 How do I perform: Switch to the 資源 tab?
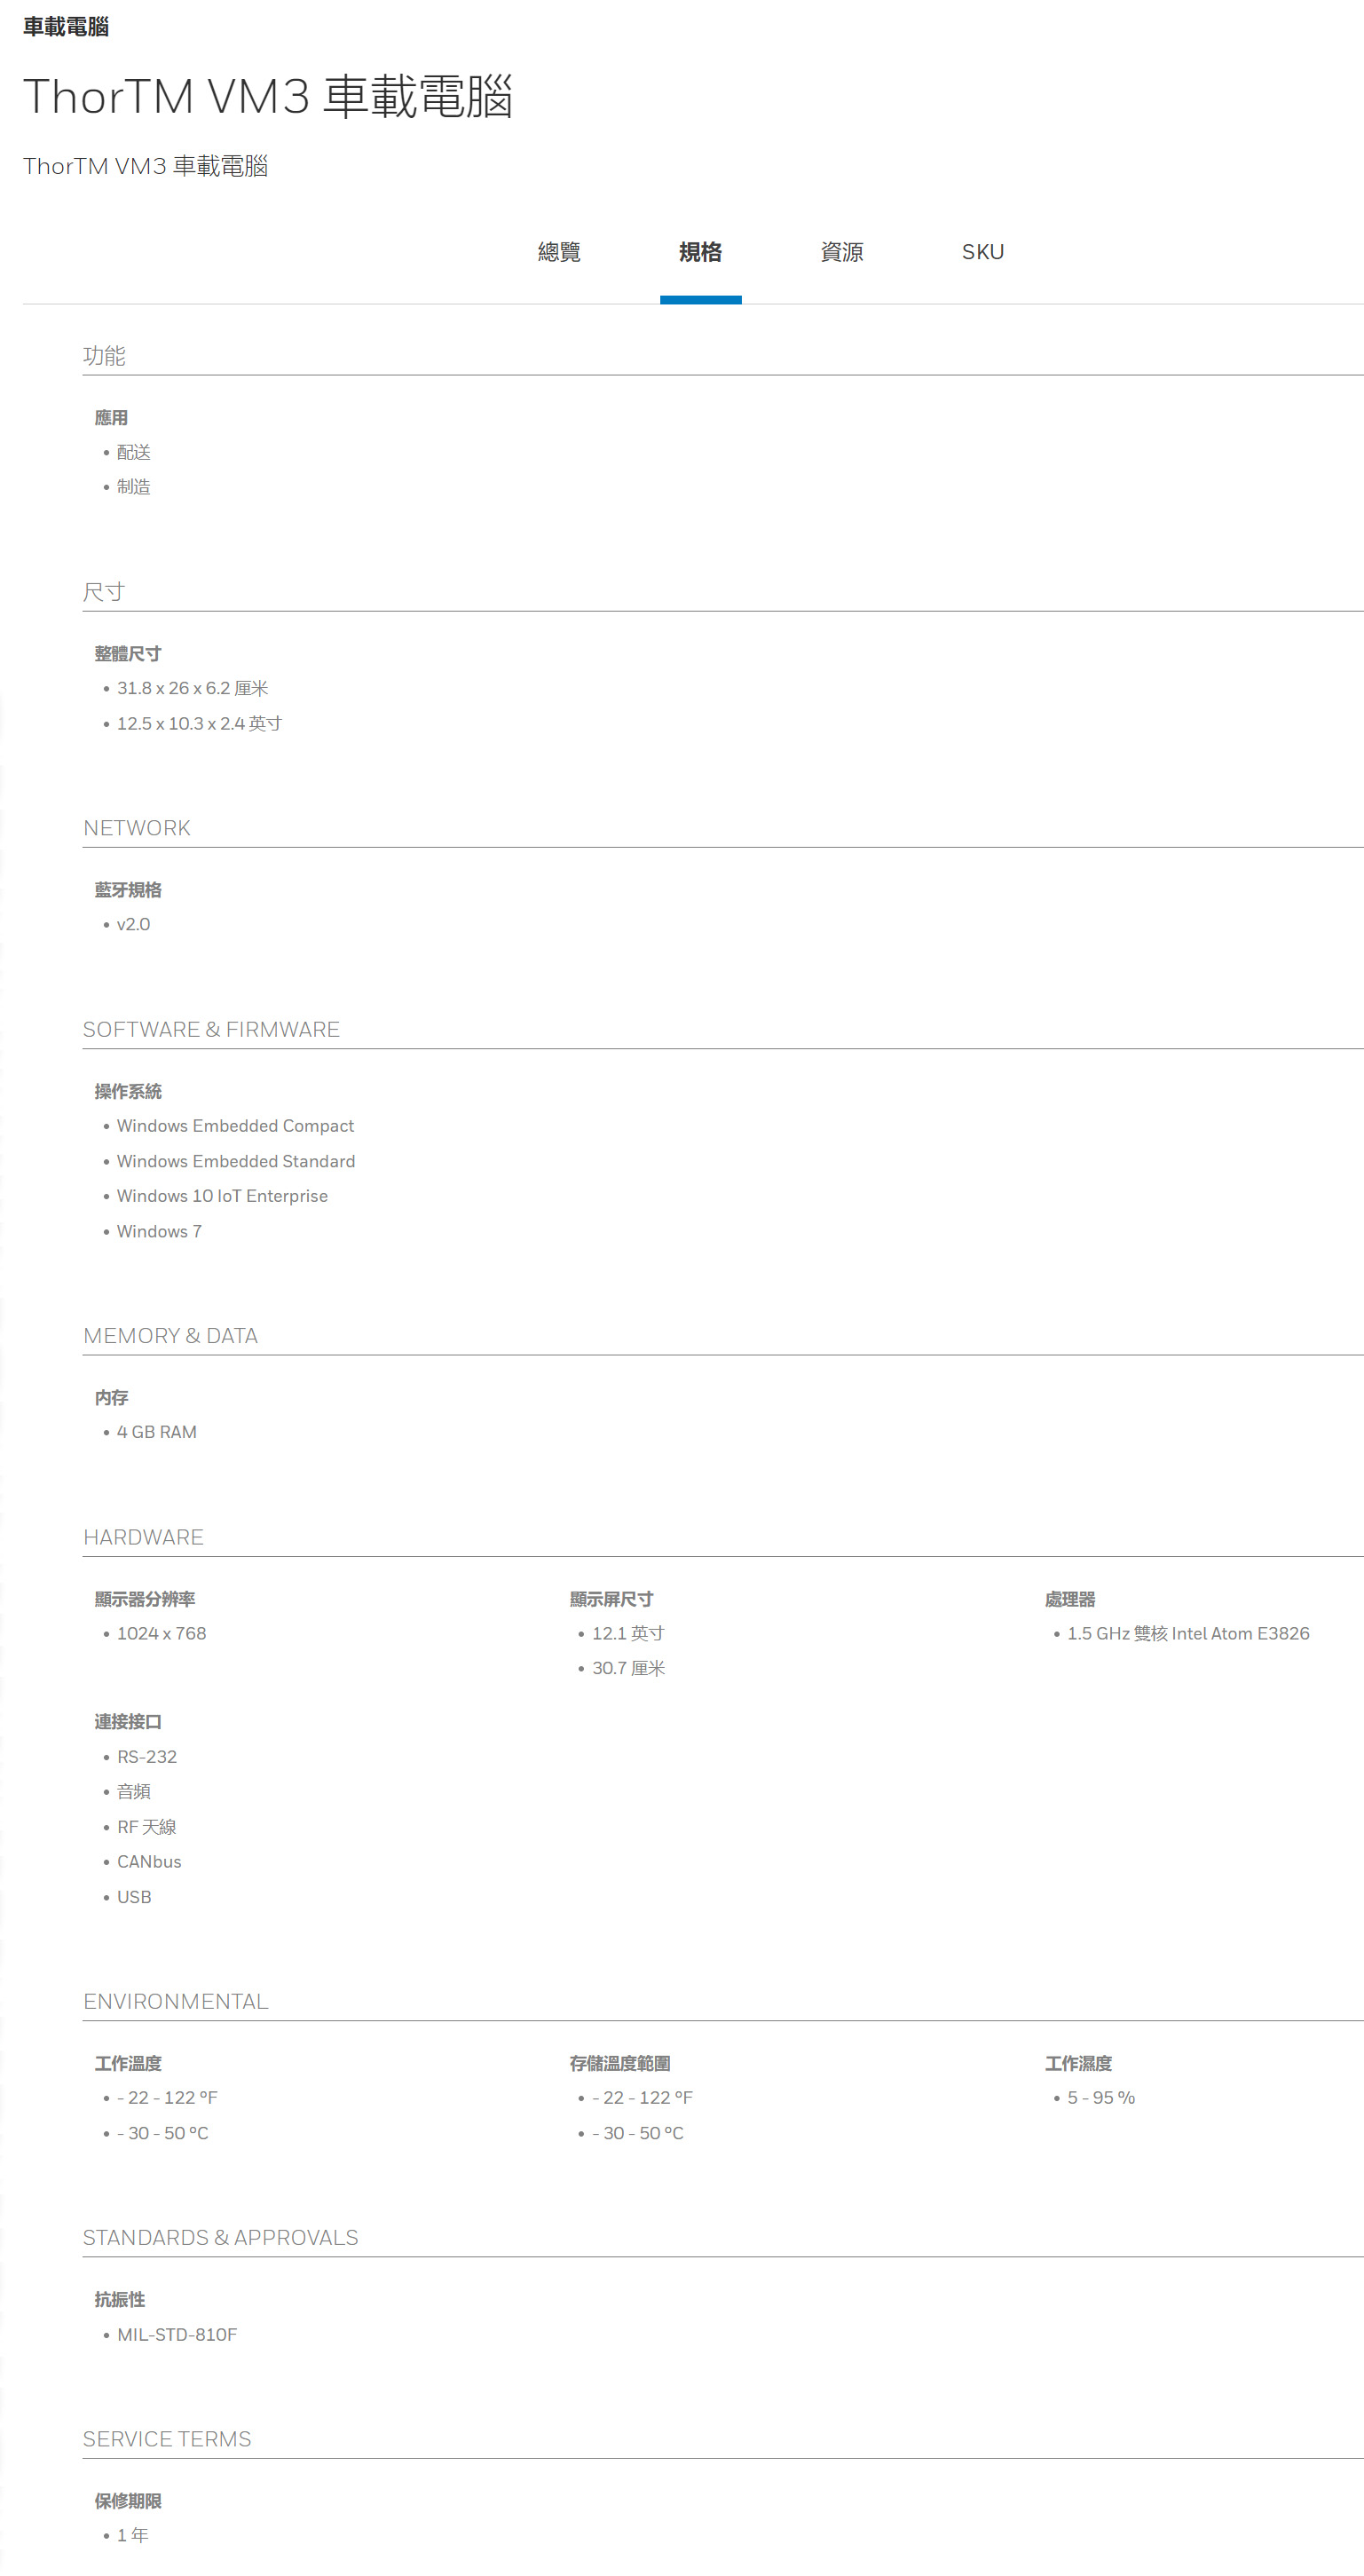(x=842, y=252)
